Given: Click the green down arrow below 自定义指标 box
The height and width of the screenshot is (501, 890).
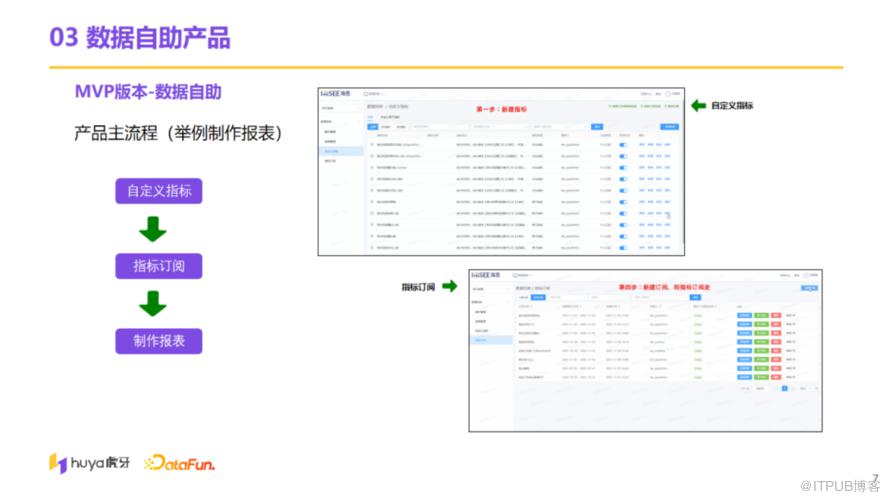Looking at the screenshot, I should click(x=153, y=229).
